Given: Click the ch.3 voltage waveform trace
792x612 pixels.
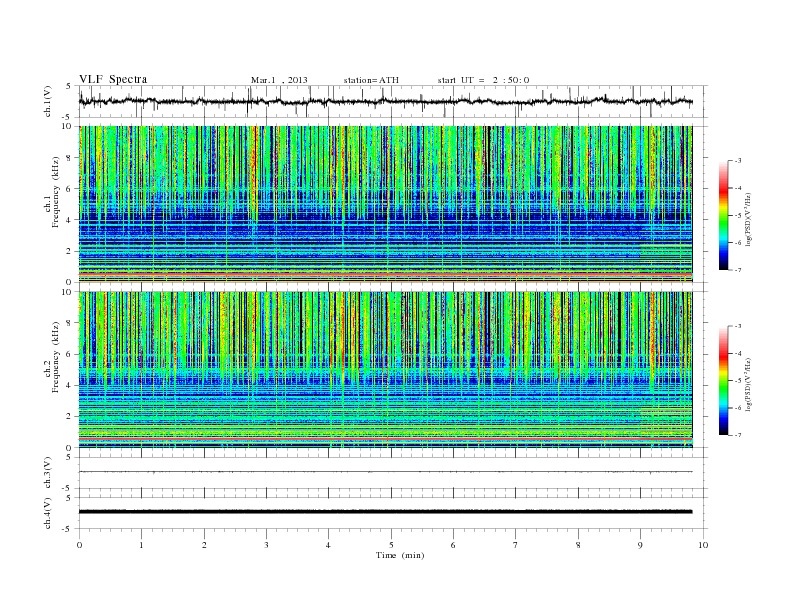Looking at the screenshot, I should pos(385,472).
